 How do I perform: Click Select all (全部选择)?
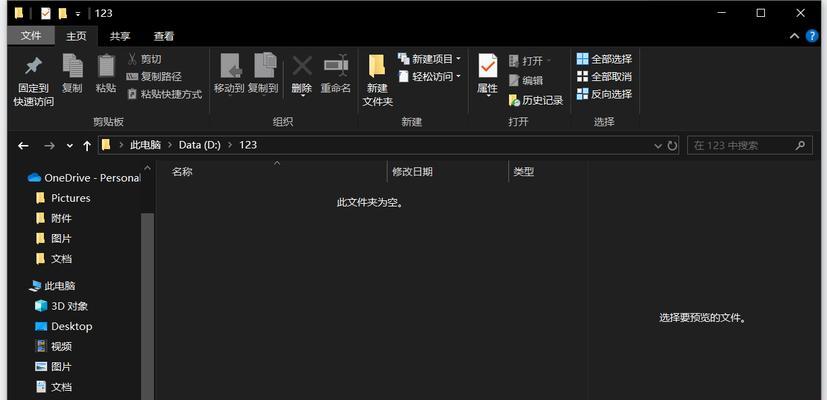coord(604,59)
